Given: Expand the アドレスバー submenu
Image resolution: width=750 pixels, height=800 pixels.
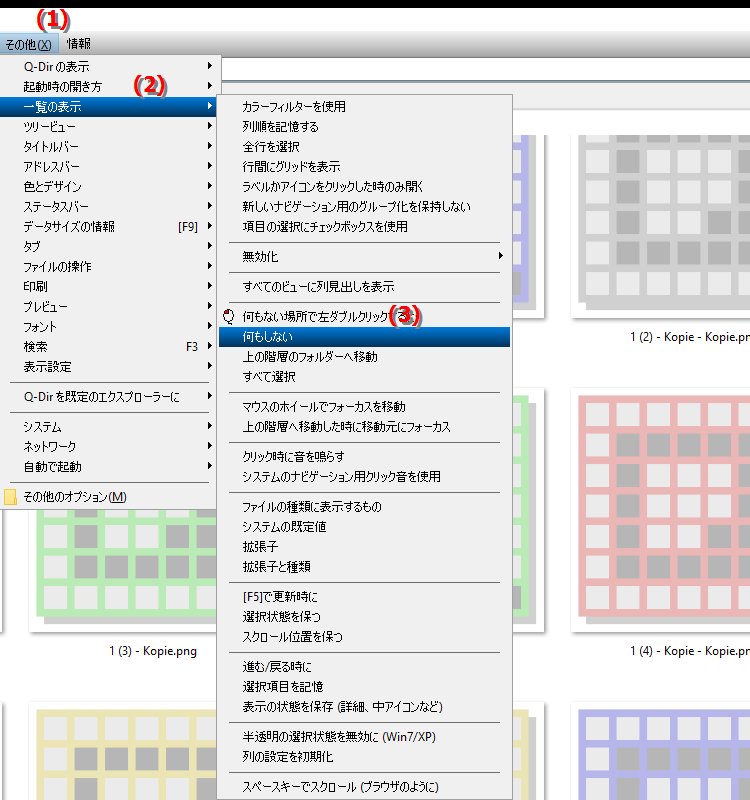Looking at the screenshot, I should click(x=108, y=166).
